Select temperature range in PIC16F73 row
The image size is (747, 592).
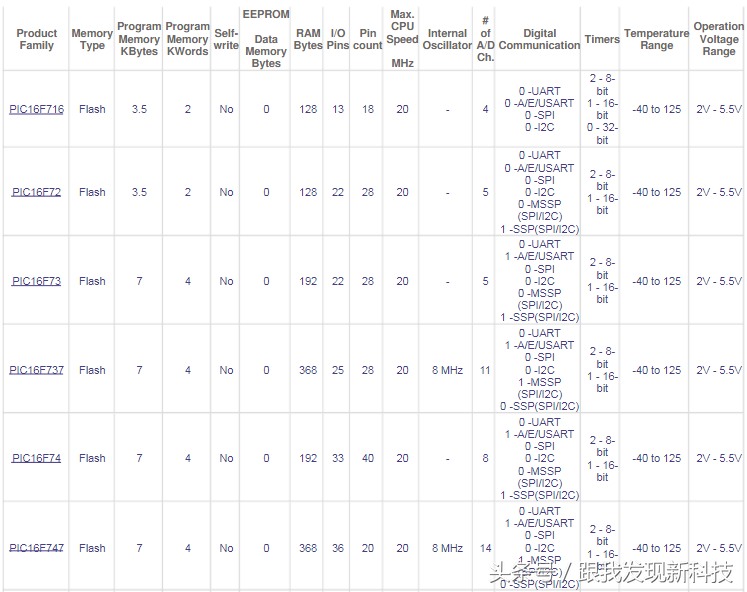click(x=656, y=281)
